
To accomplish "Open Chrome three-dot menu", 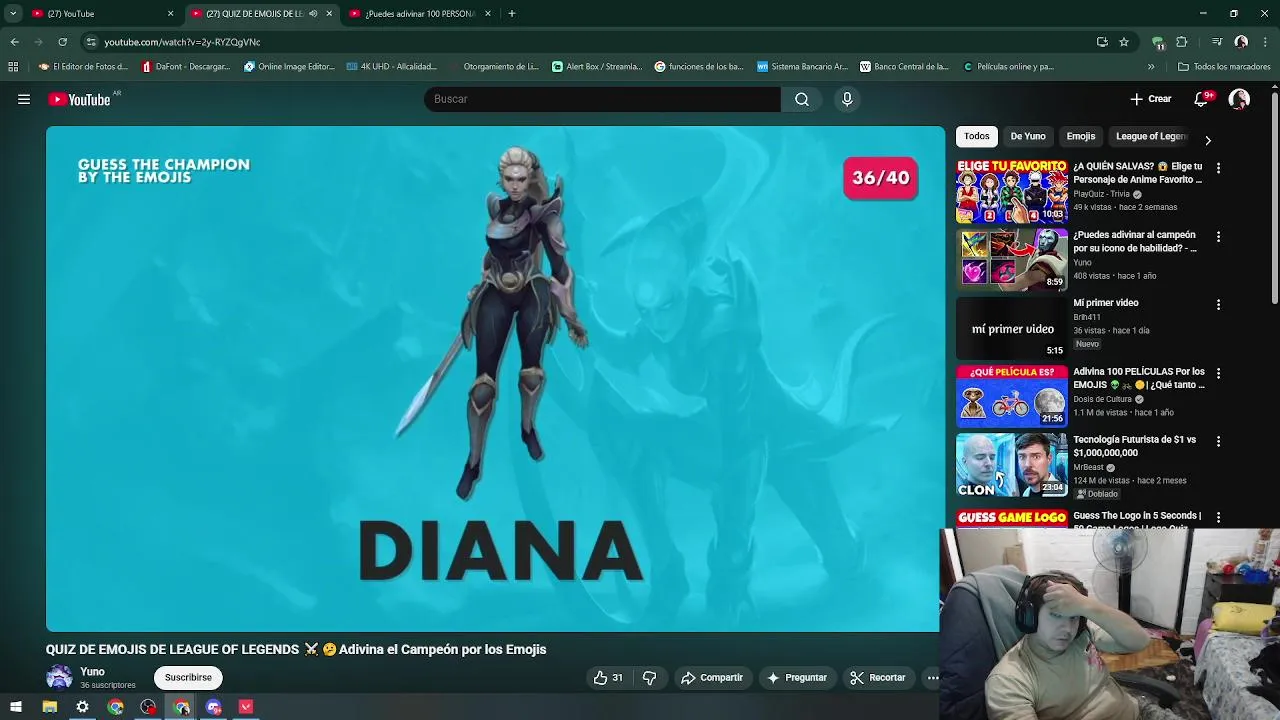I will coord(1265,42).
